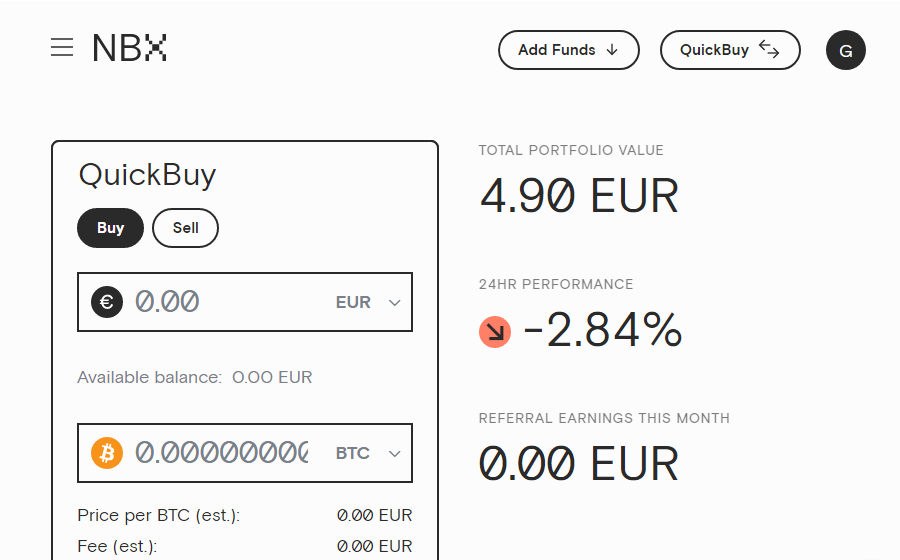Viewport: 900px width, 560px height.
Task: Click the Add Funds button
Action: coord(569,50)
